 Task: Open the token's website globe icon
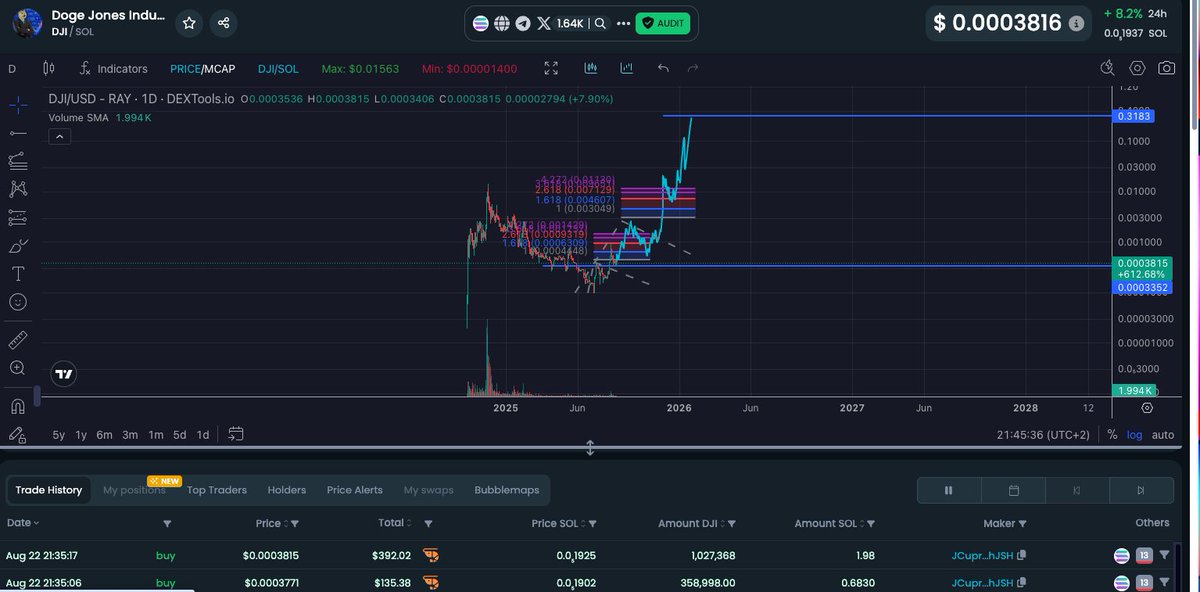coord(502,23)
